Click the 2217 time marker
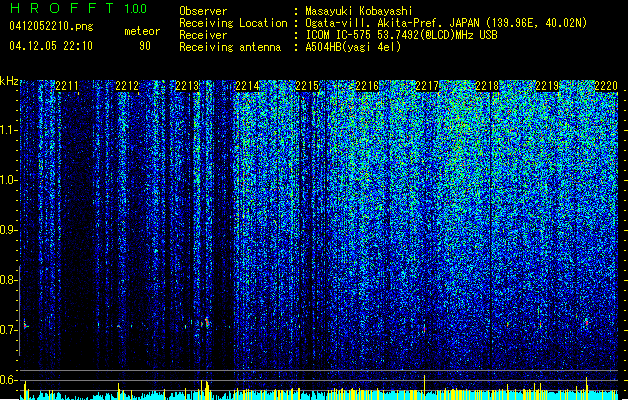 pyautogui.click(x=428, y=86)
